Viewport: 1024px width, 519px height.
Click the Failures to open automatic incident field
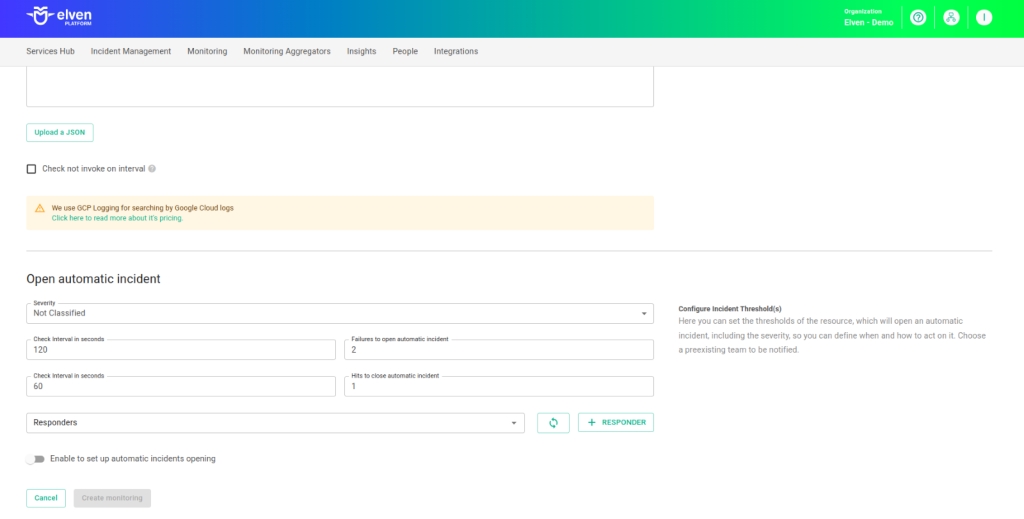point(498,351)
